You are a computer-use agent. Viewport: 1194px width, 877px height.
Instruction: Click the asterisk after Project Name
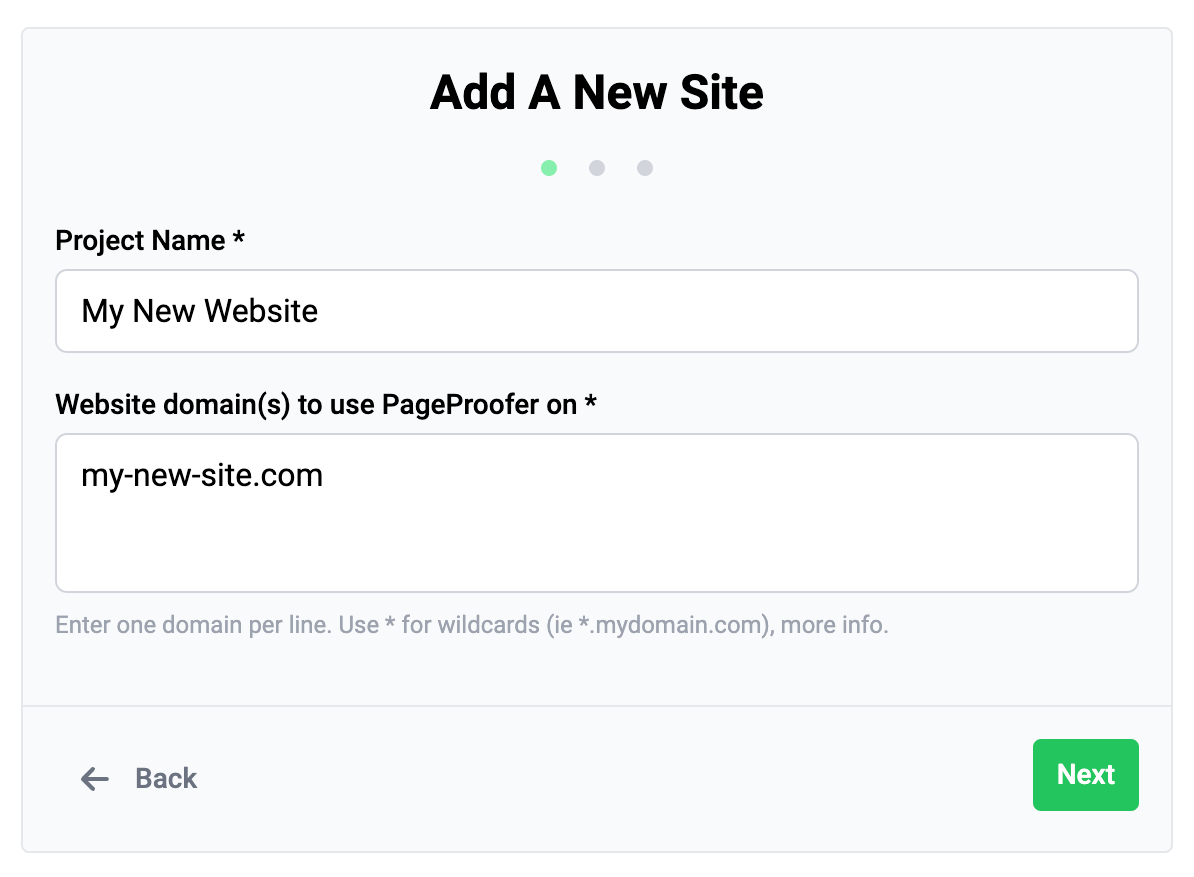click(x=238, y=241)
